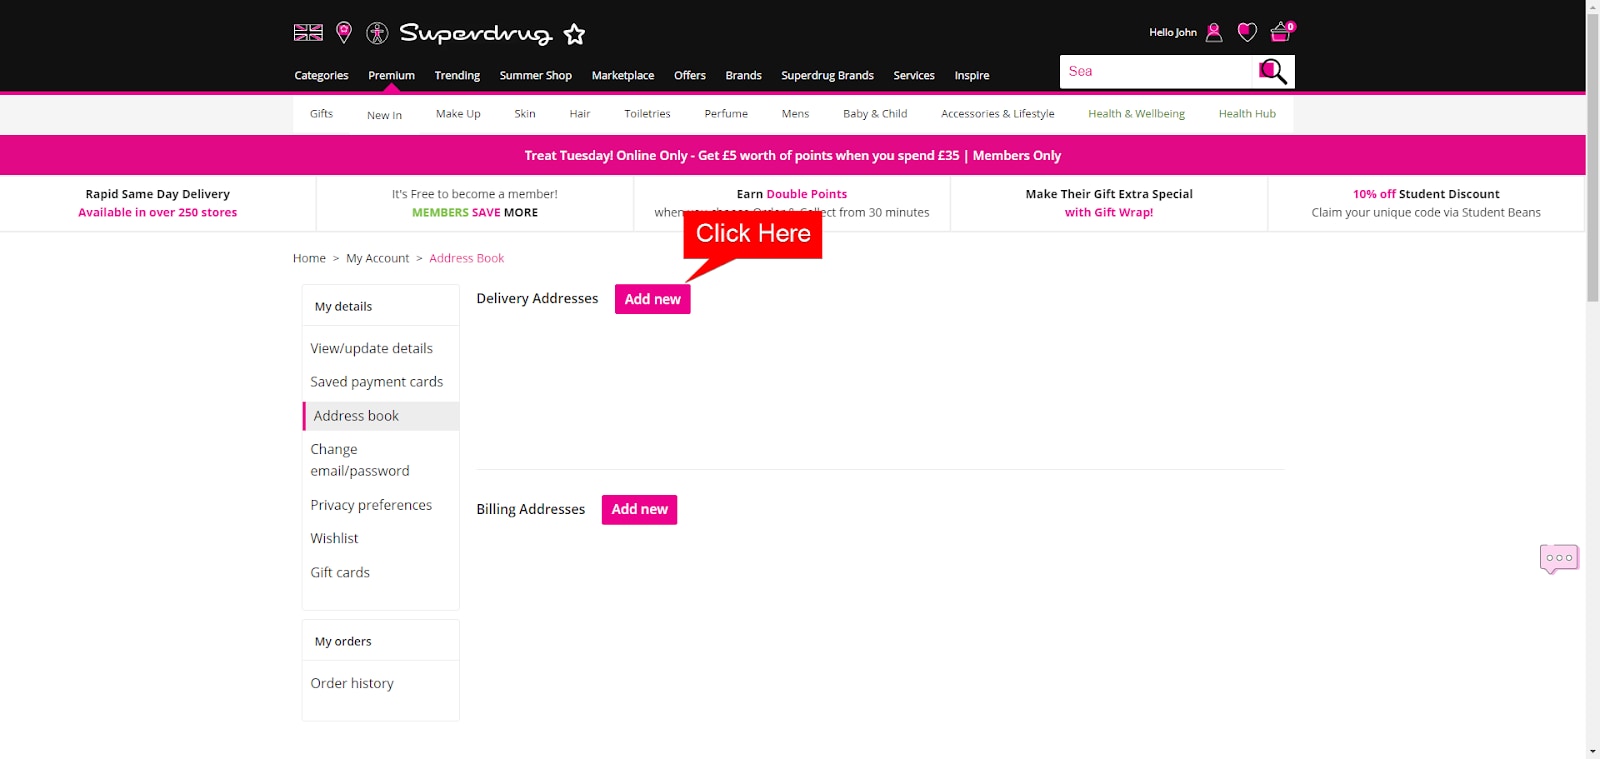Screen dimensions: 1600x759
Task: Open the chat bubble widget
Action: point(1559,558)
